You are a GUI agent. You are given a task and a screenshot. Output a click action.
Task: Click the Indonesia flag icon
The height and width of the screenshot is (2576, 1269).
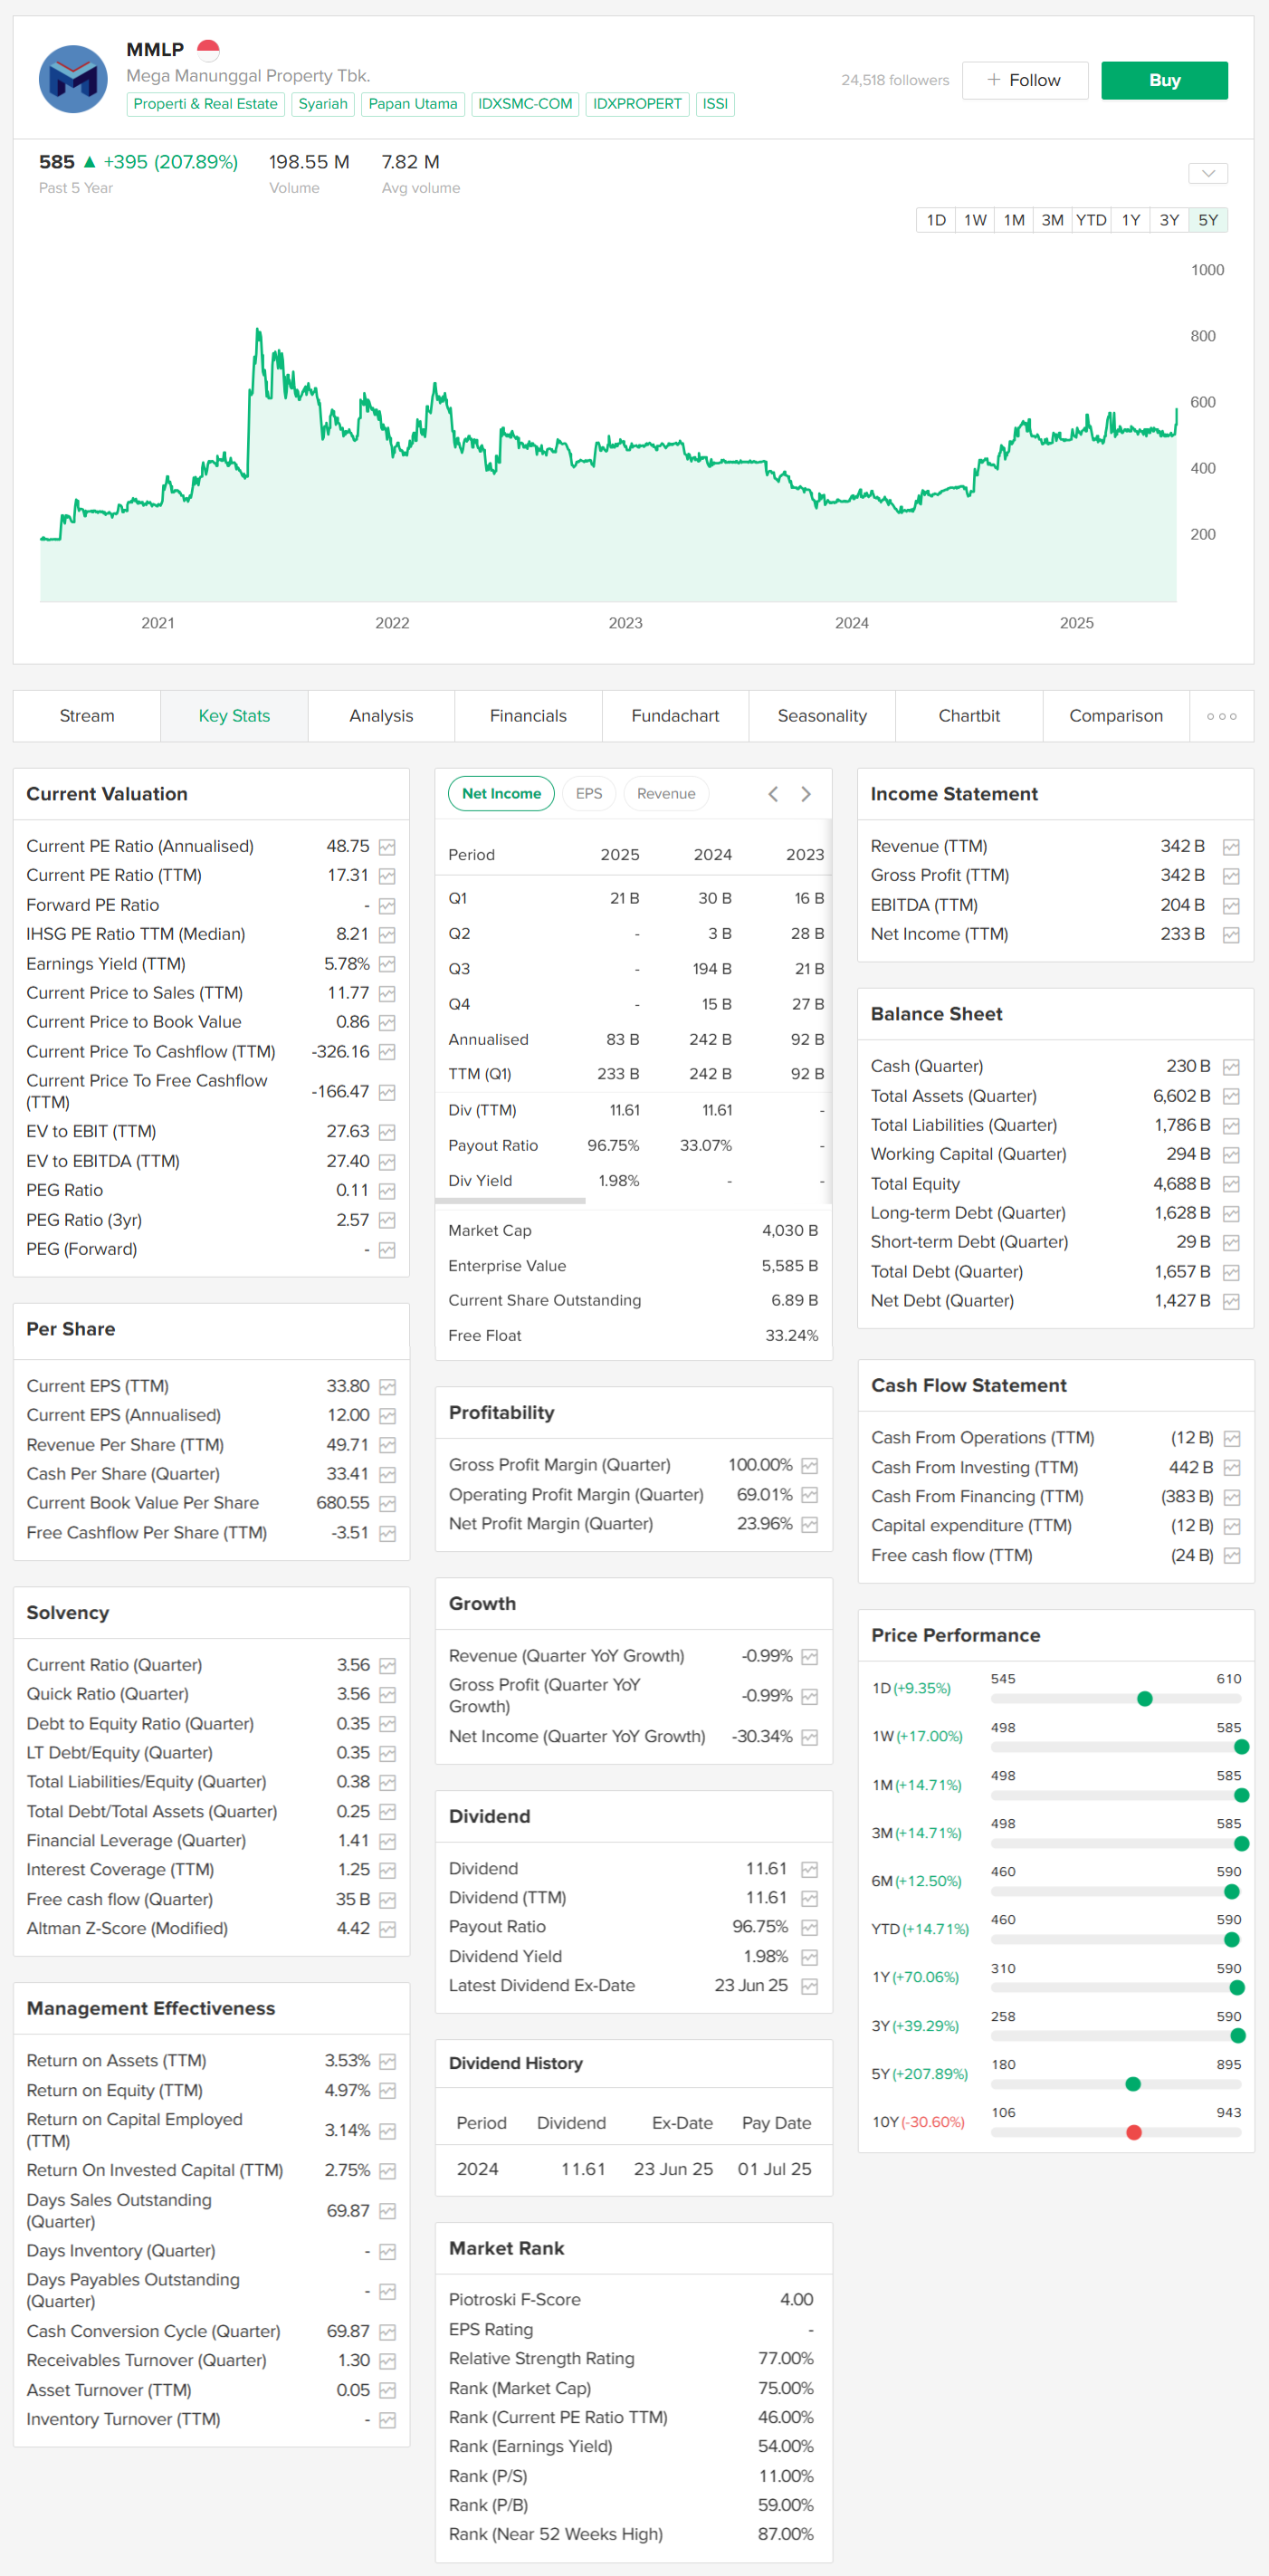pyautogui.click(x=208, y=49)
